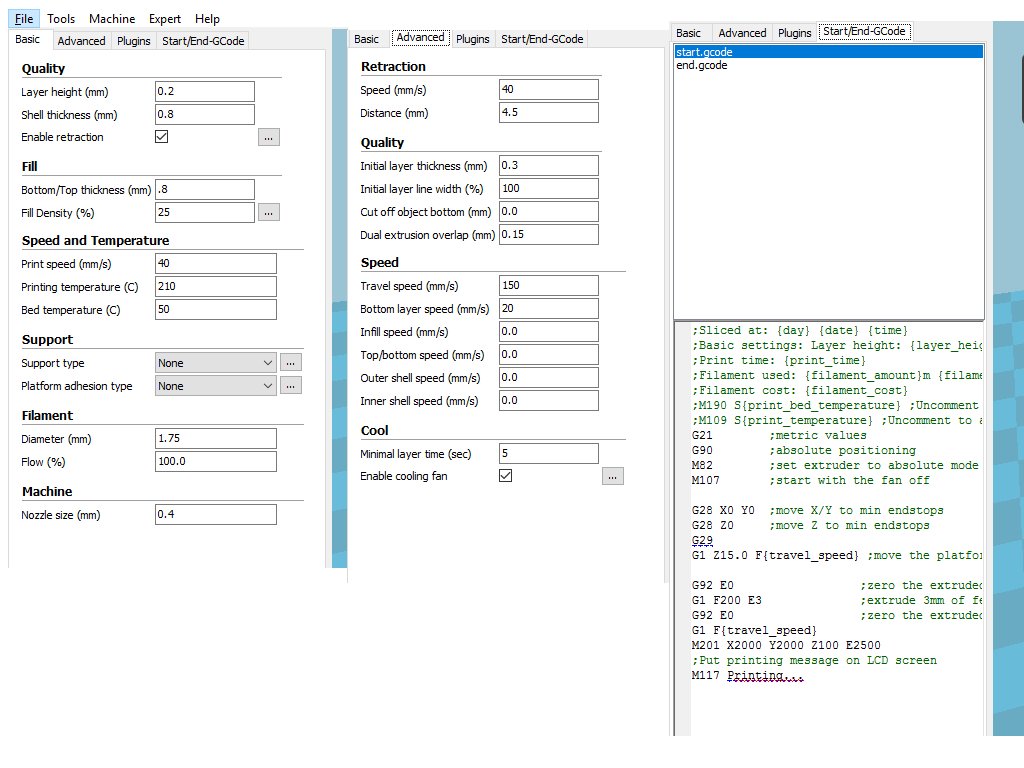Open Fill Density extra settings button
Screen dimensions: 1024x768
click(x=268, y=212)
